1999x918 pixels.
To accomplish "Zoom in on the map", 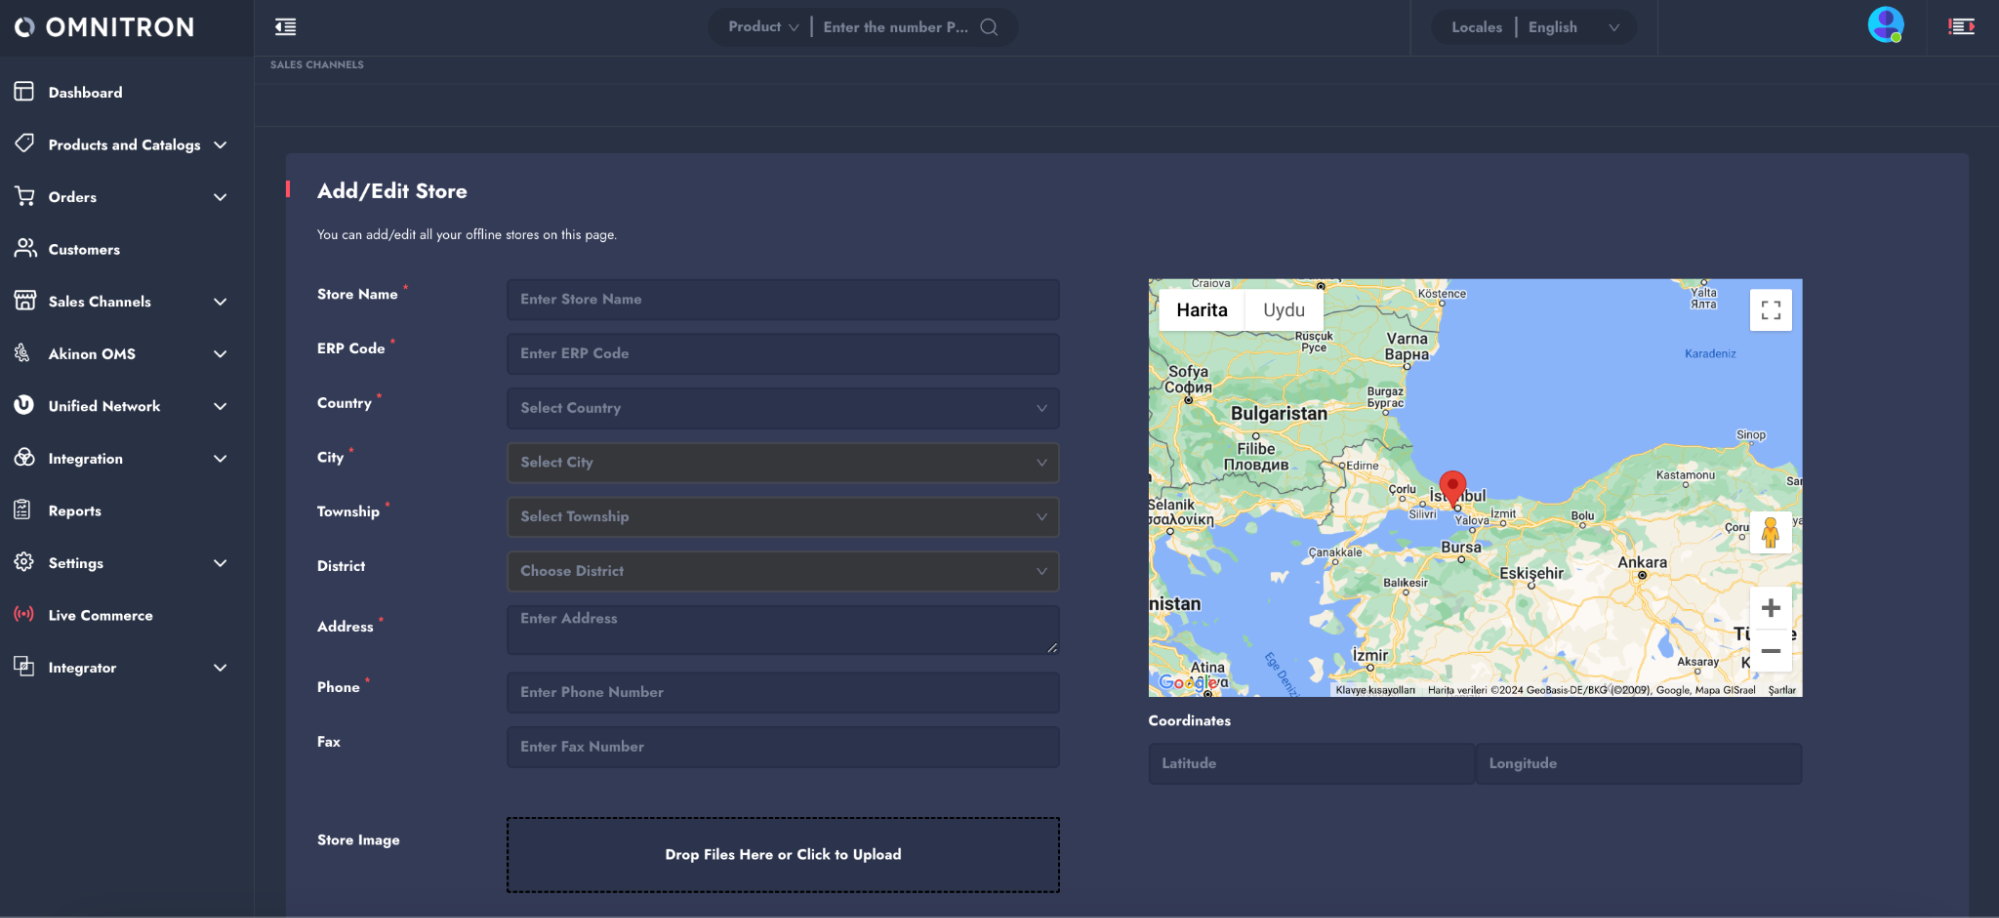I will [1770, 608].
